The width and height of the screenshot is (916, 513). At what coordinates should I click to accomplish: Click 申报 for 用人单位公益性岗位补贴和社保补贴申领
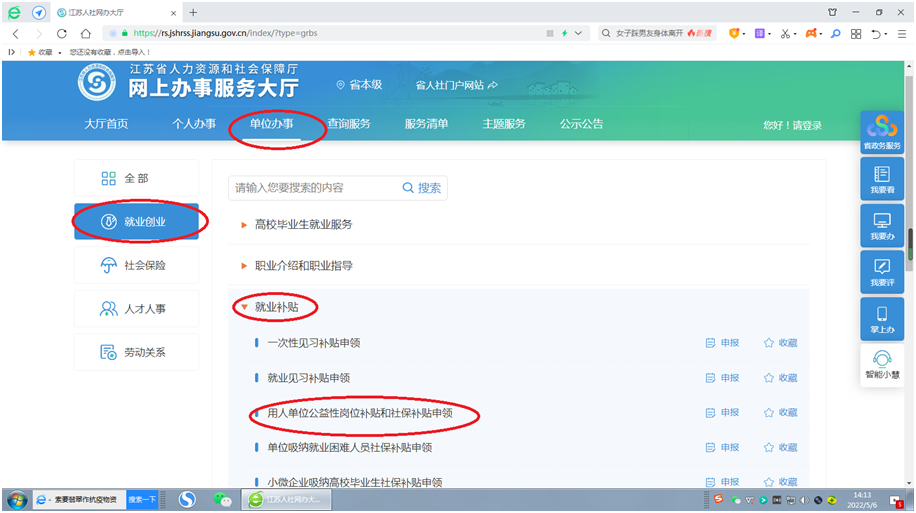pos(722,413)
